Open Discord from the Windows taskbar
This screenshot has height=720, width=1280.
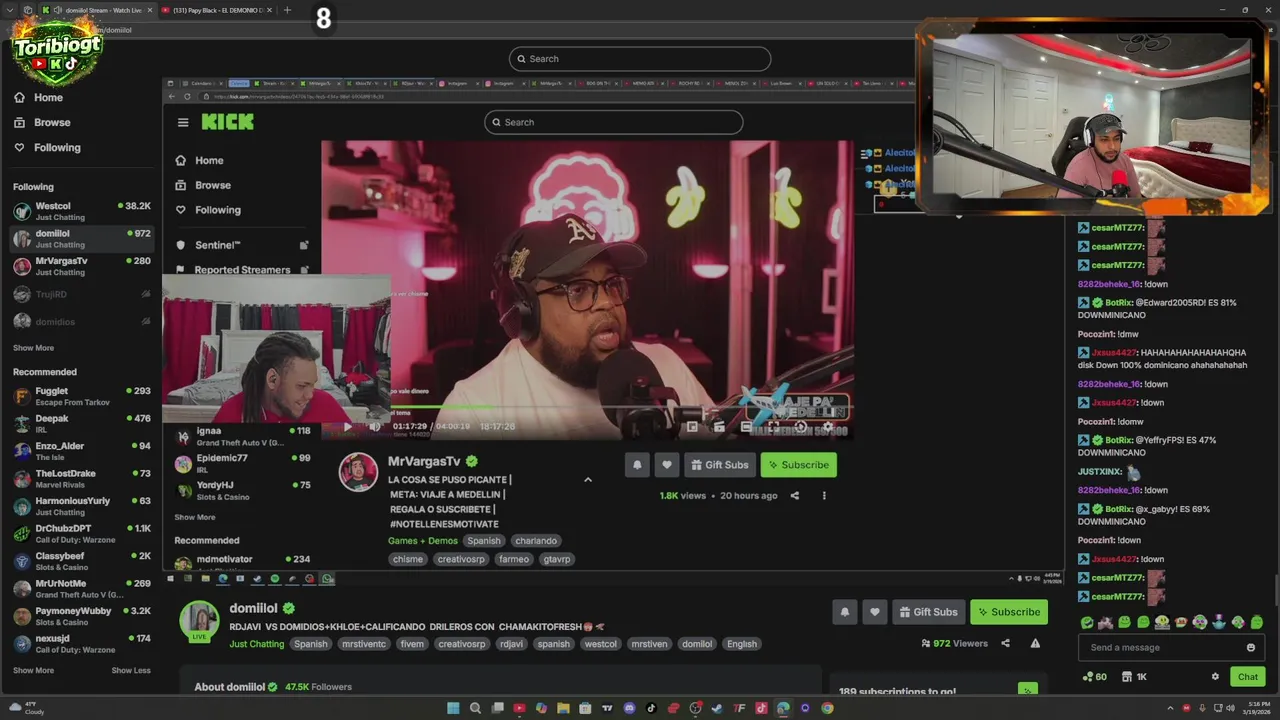coord(629,708)
